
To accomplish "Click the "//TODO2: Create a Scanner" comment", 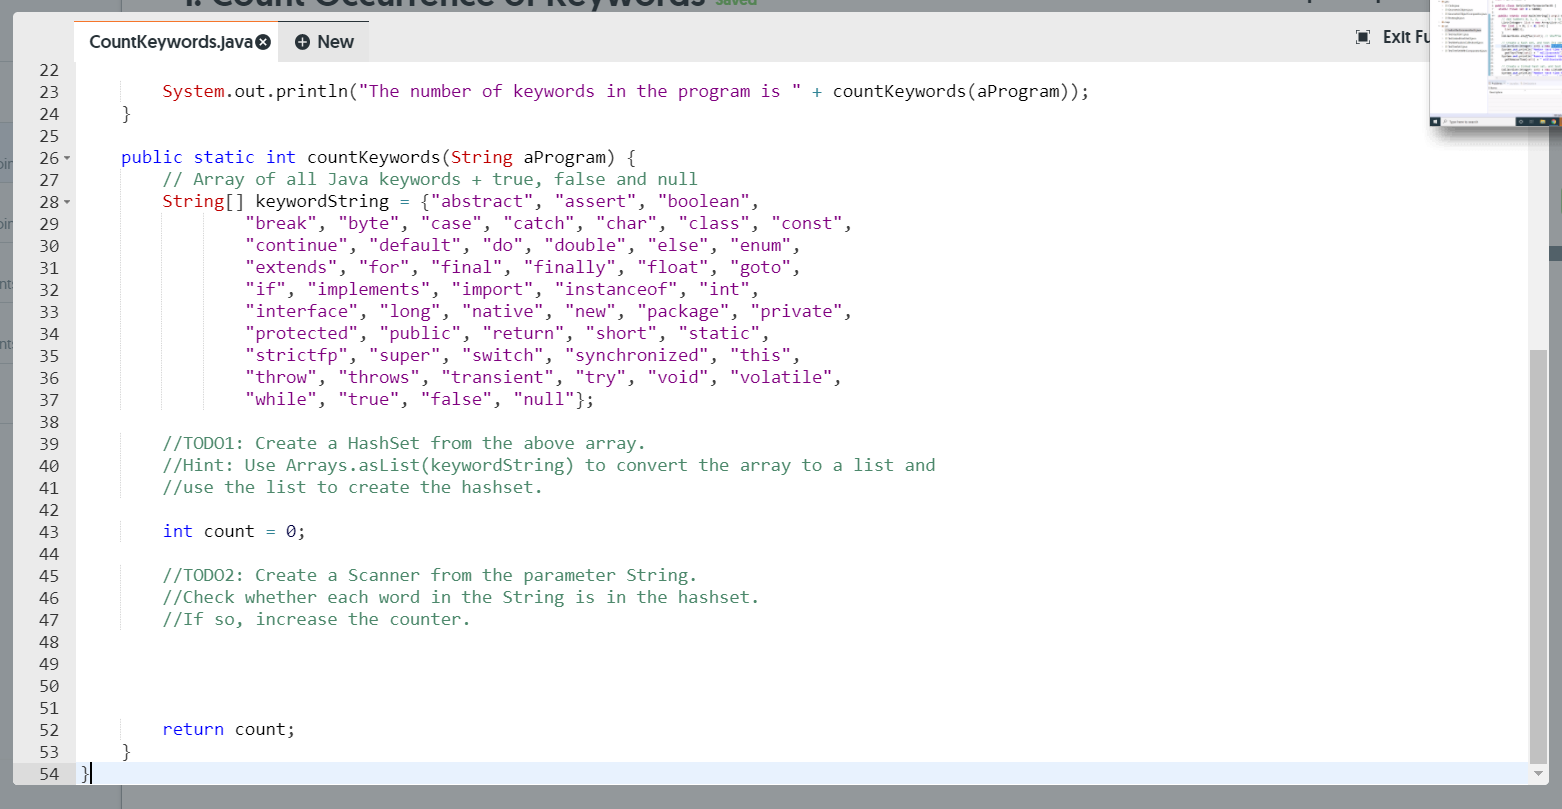I will tap(430, 576).
